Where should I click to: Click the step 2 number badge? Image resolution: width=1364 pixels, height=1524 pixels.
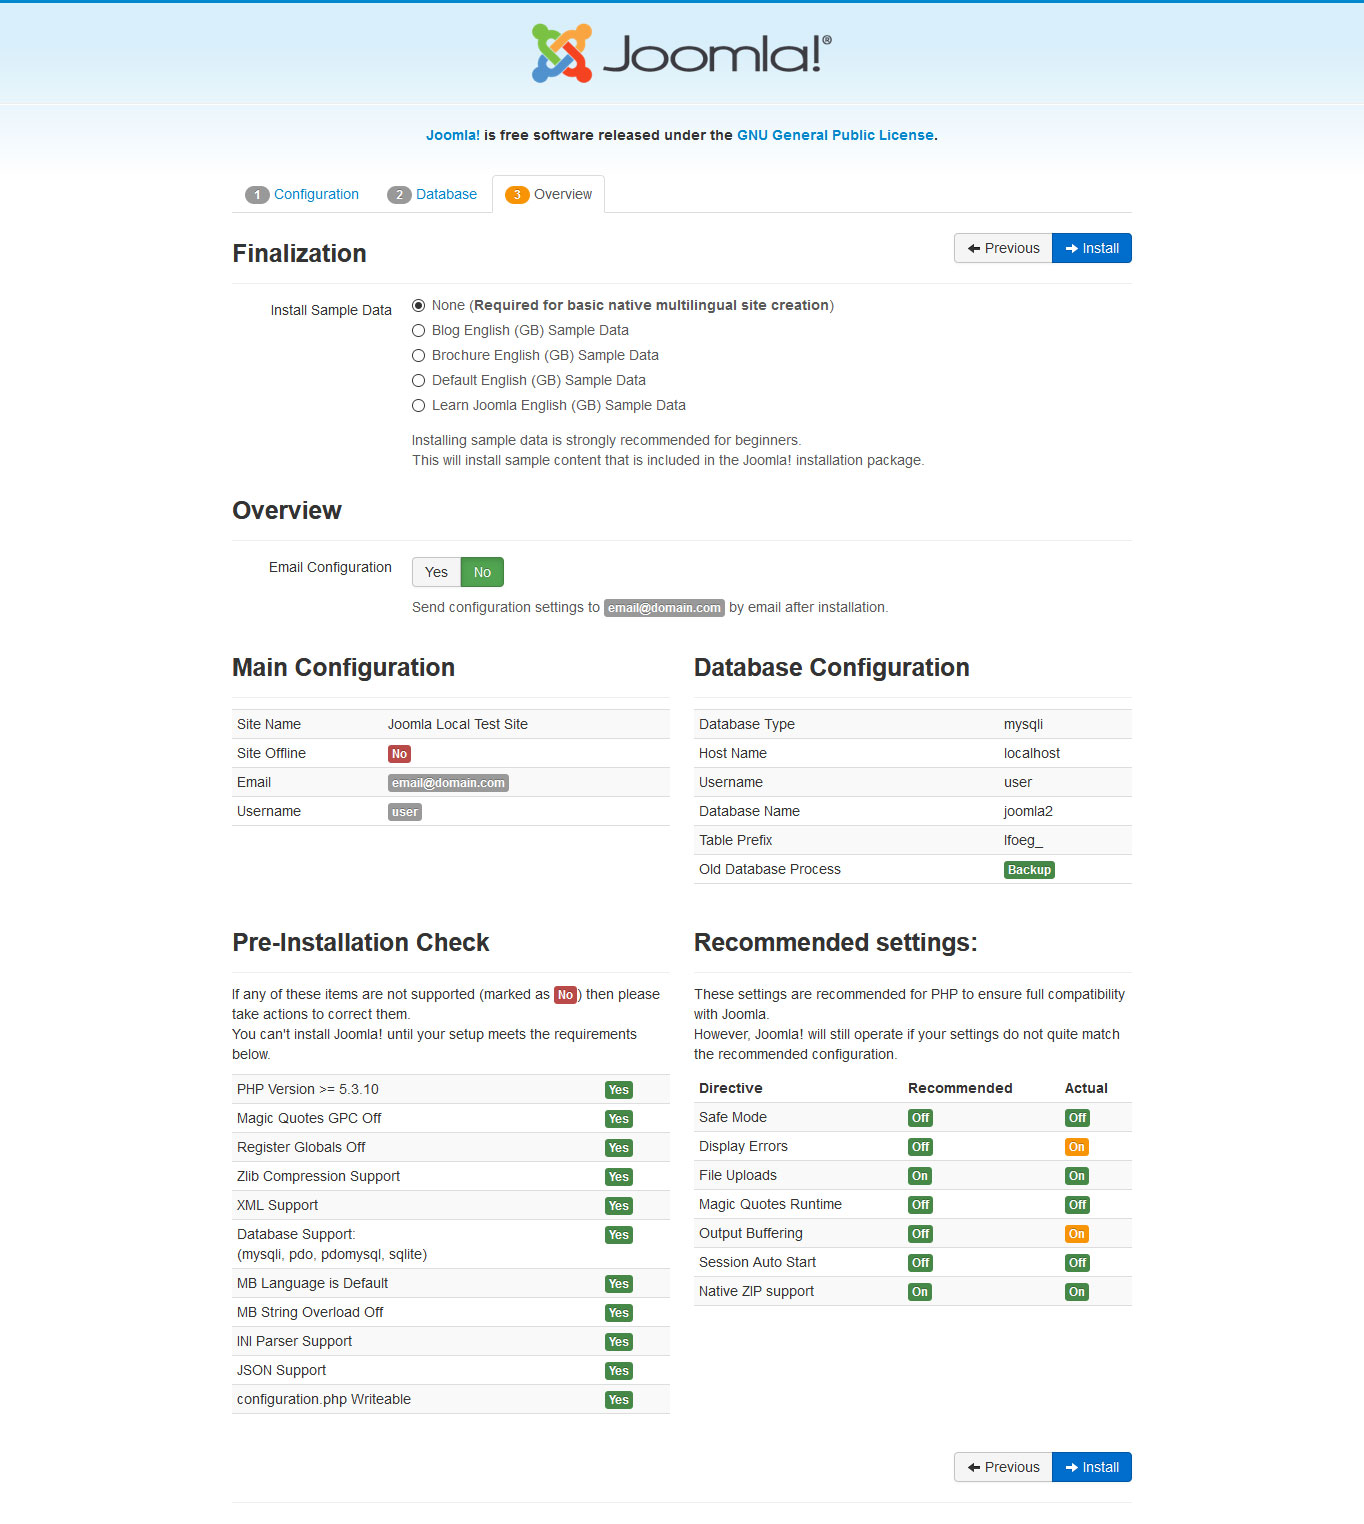[x=399, y=195]
